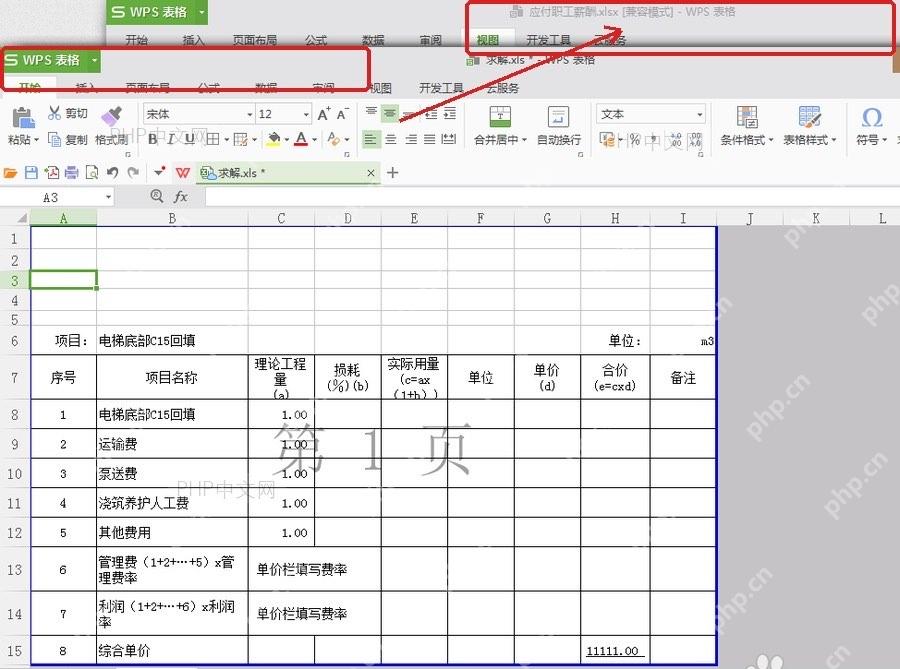Click the Paste (粘贴) clipboard icon

click(22, 117)
